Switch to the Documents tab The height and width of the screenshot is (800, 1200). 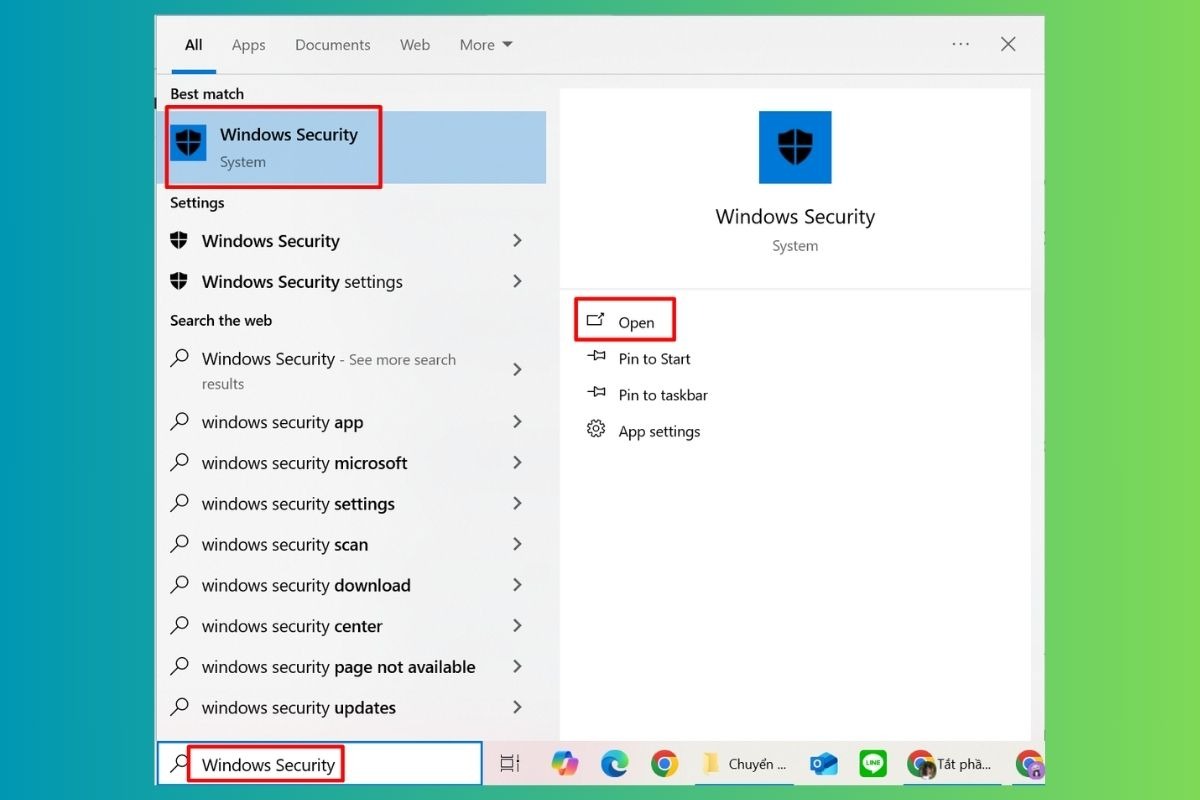point(332,45)
